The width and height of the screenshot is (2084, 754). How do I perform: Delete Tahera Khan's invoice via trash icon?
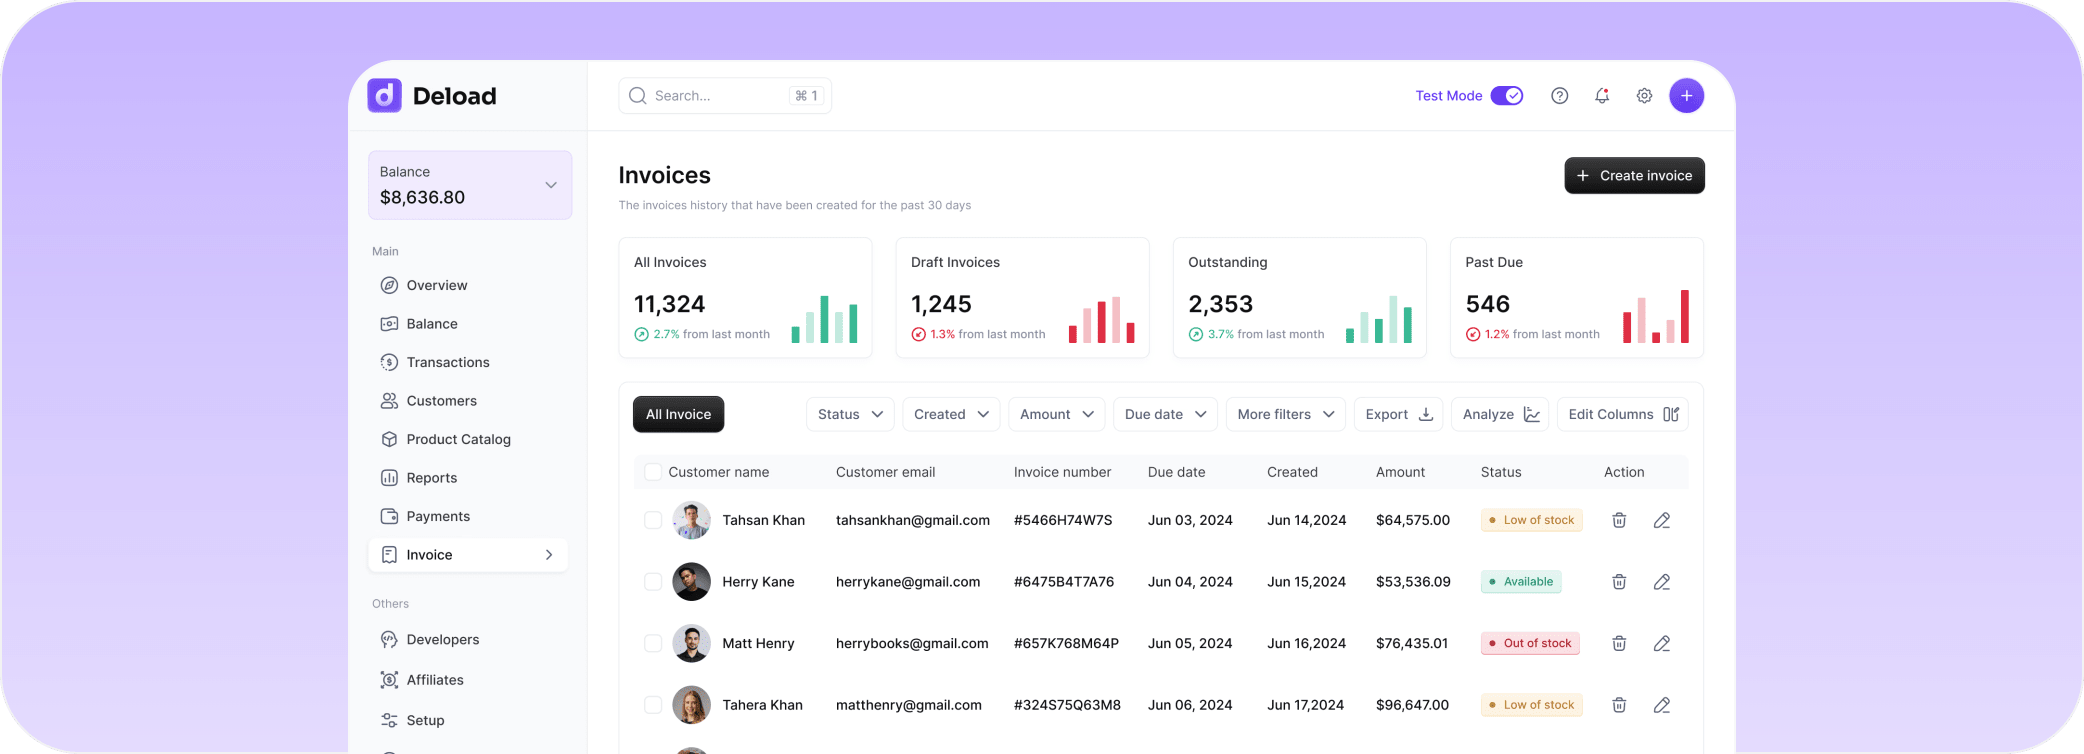[x=1619, y=705]
